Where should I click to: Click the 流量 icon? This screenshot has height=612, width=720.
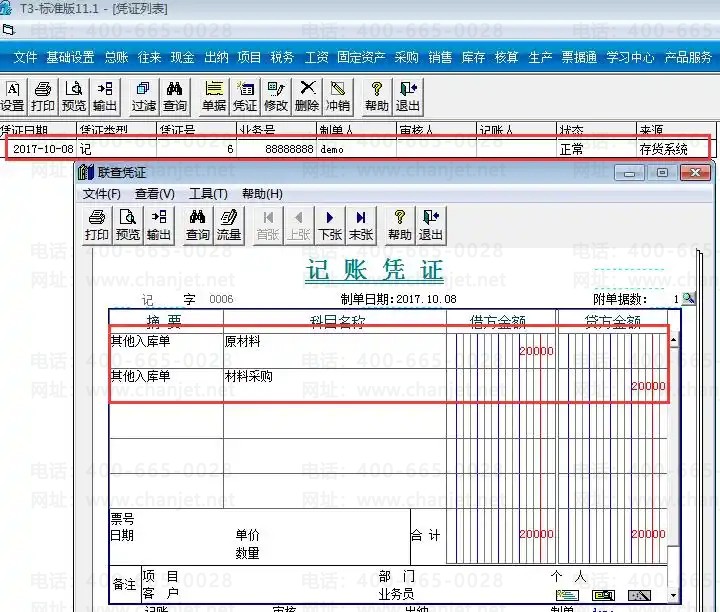coord(229,225)
